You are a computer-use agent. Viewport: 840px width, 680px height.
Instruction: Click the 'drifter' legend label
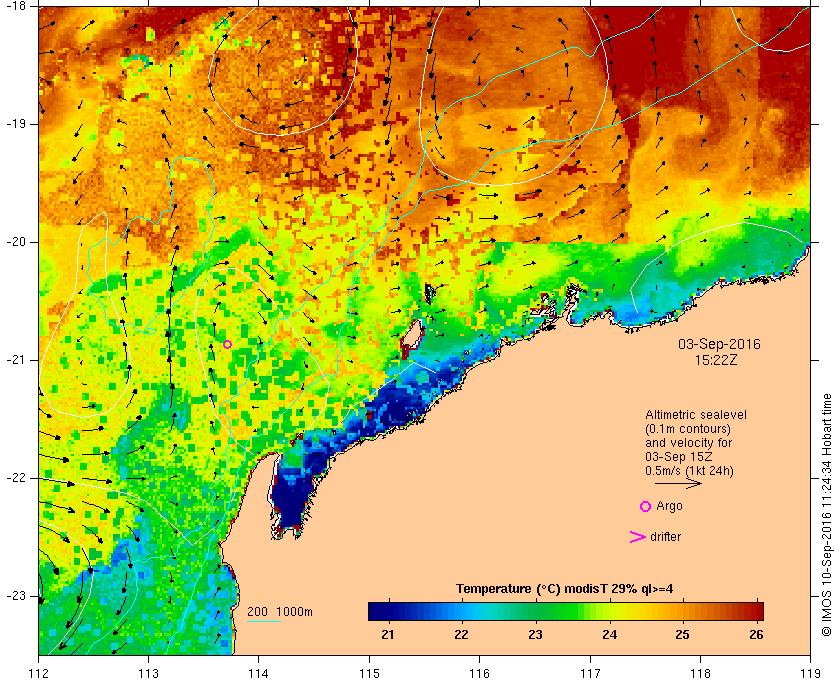(665, 537)
